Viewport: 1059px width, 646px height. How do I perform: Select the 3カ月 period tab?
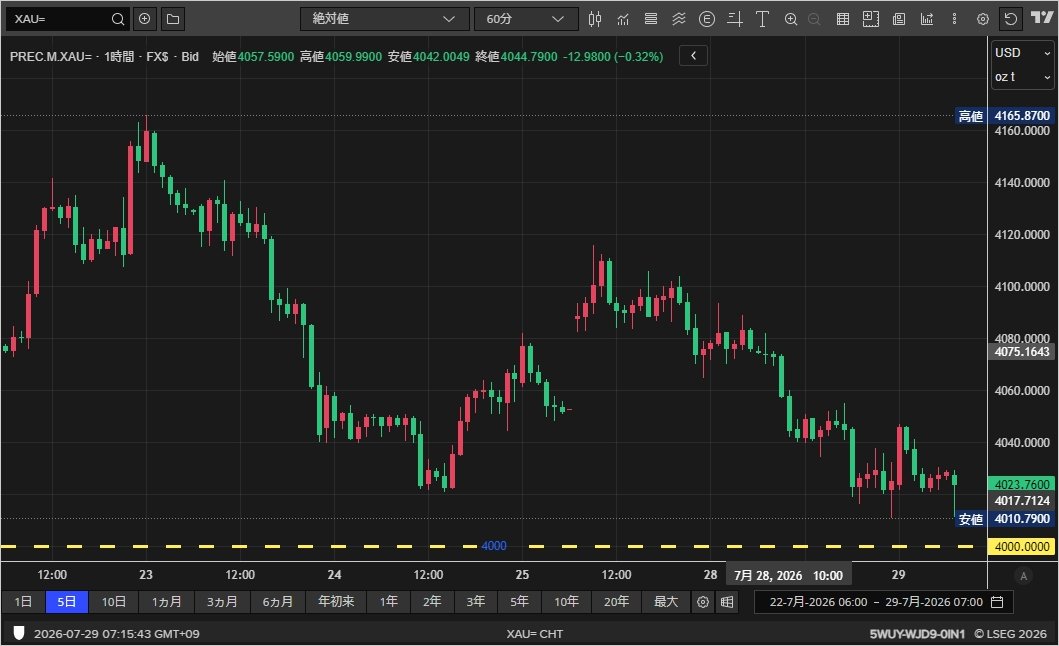tap(222, 601)
